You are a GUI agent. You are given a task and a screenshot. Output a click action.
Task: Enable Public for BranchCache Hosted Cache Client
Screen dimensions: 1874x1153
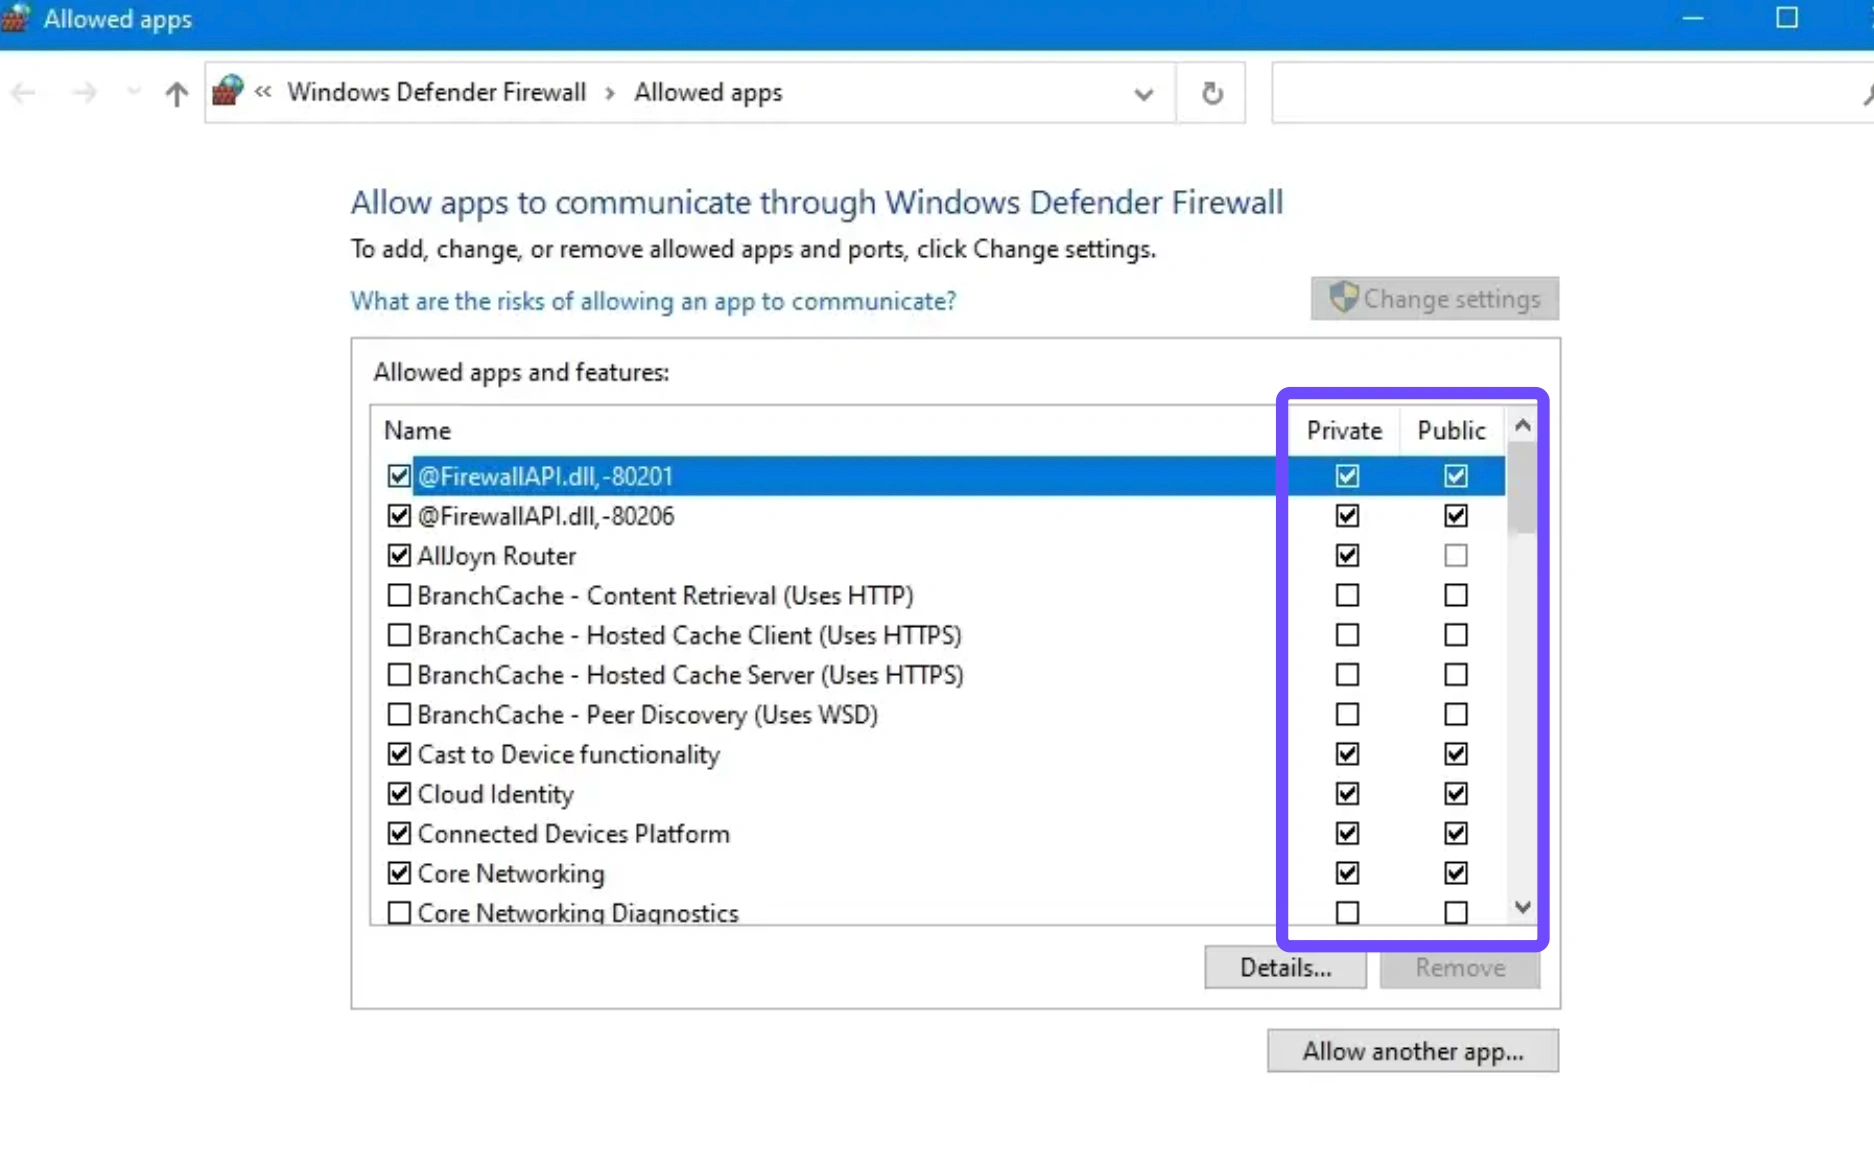click(x=1456, y=635)
